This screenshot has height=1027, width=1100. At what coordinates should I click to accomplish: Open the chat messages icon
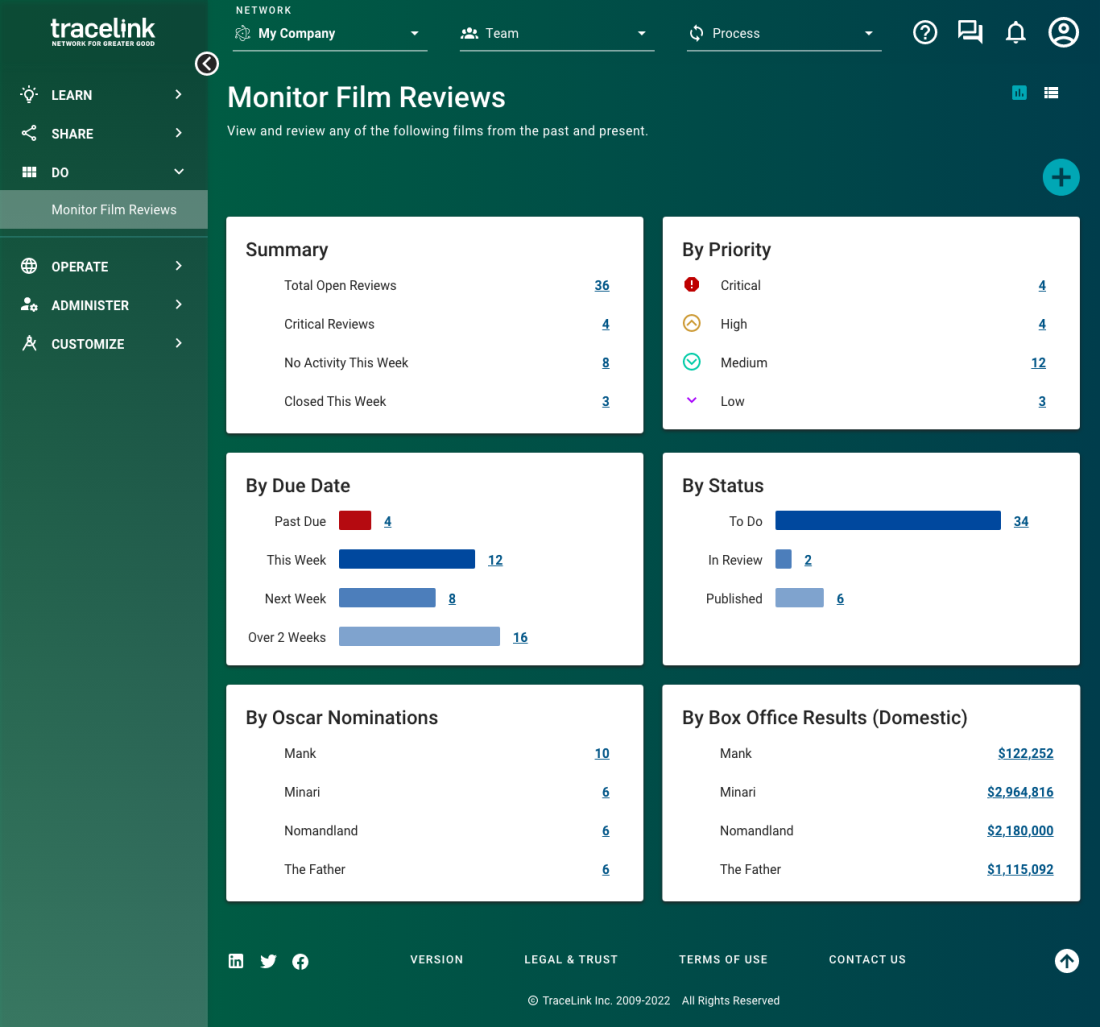969,33
